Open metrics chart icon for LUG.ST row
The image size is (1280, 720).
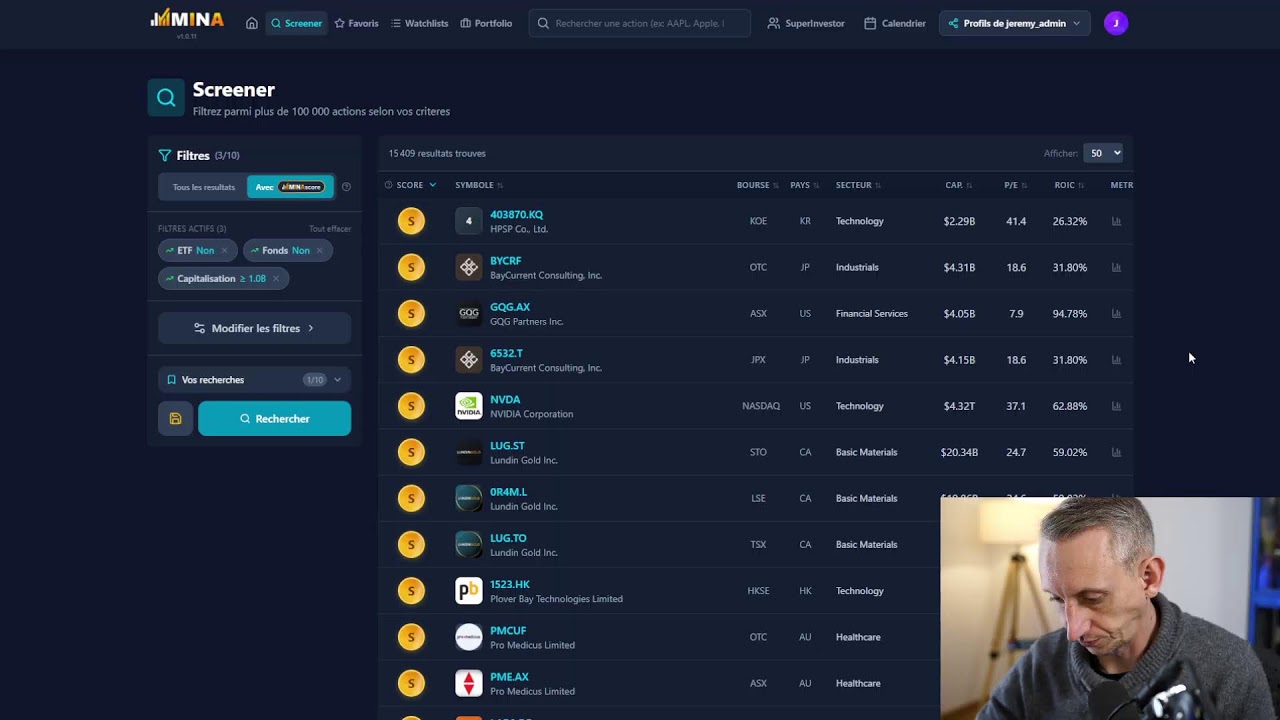pos(1116,452)
